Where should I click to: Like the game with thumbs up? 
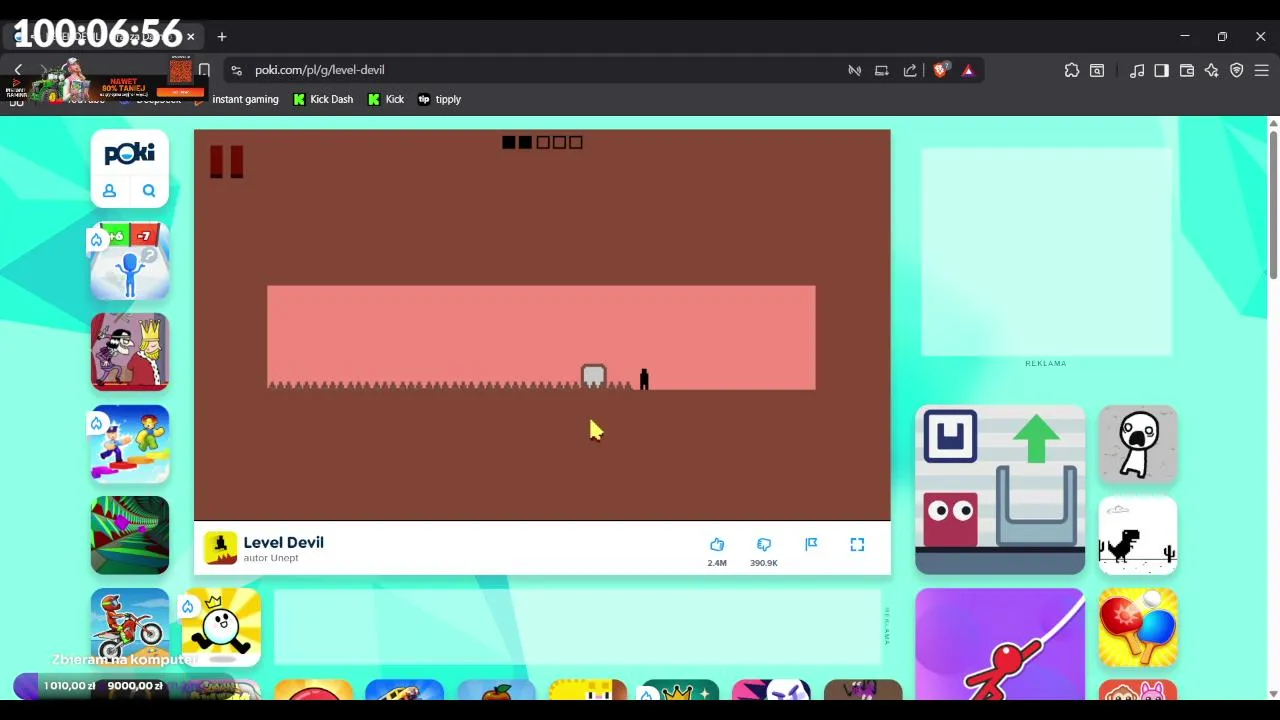click(717, 545)
